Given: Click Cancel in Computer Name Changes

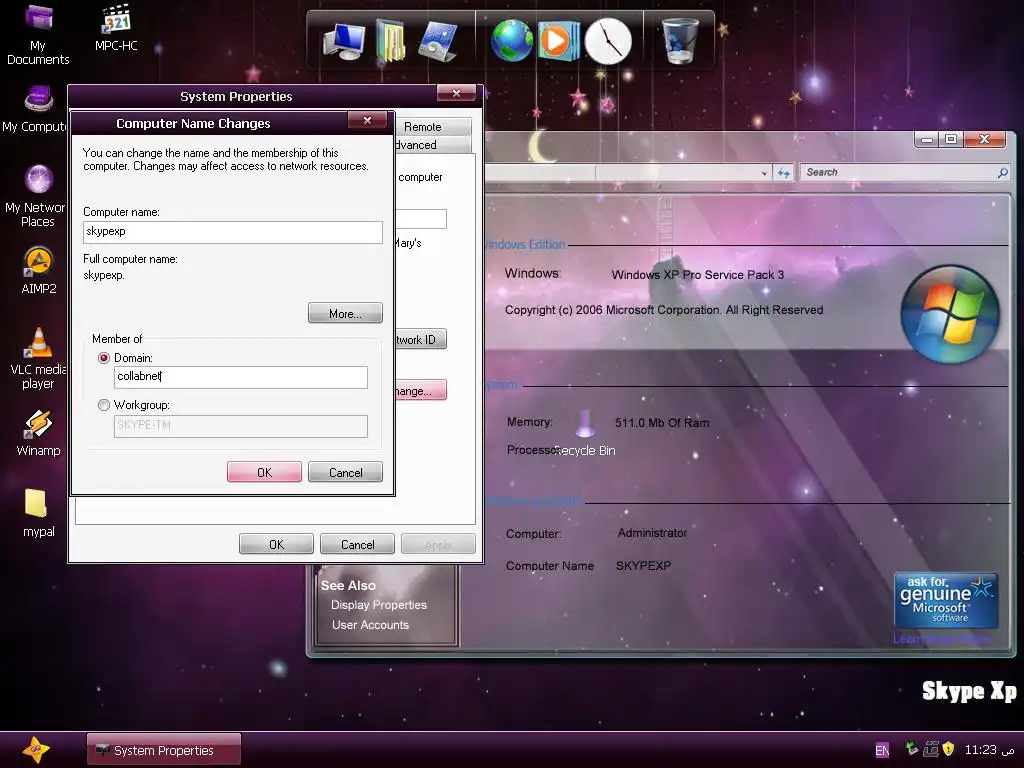Looking at the screenshot, I should [x=345, y=472].
